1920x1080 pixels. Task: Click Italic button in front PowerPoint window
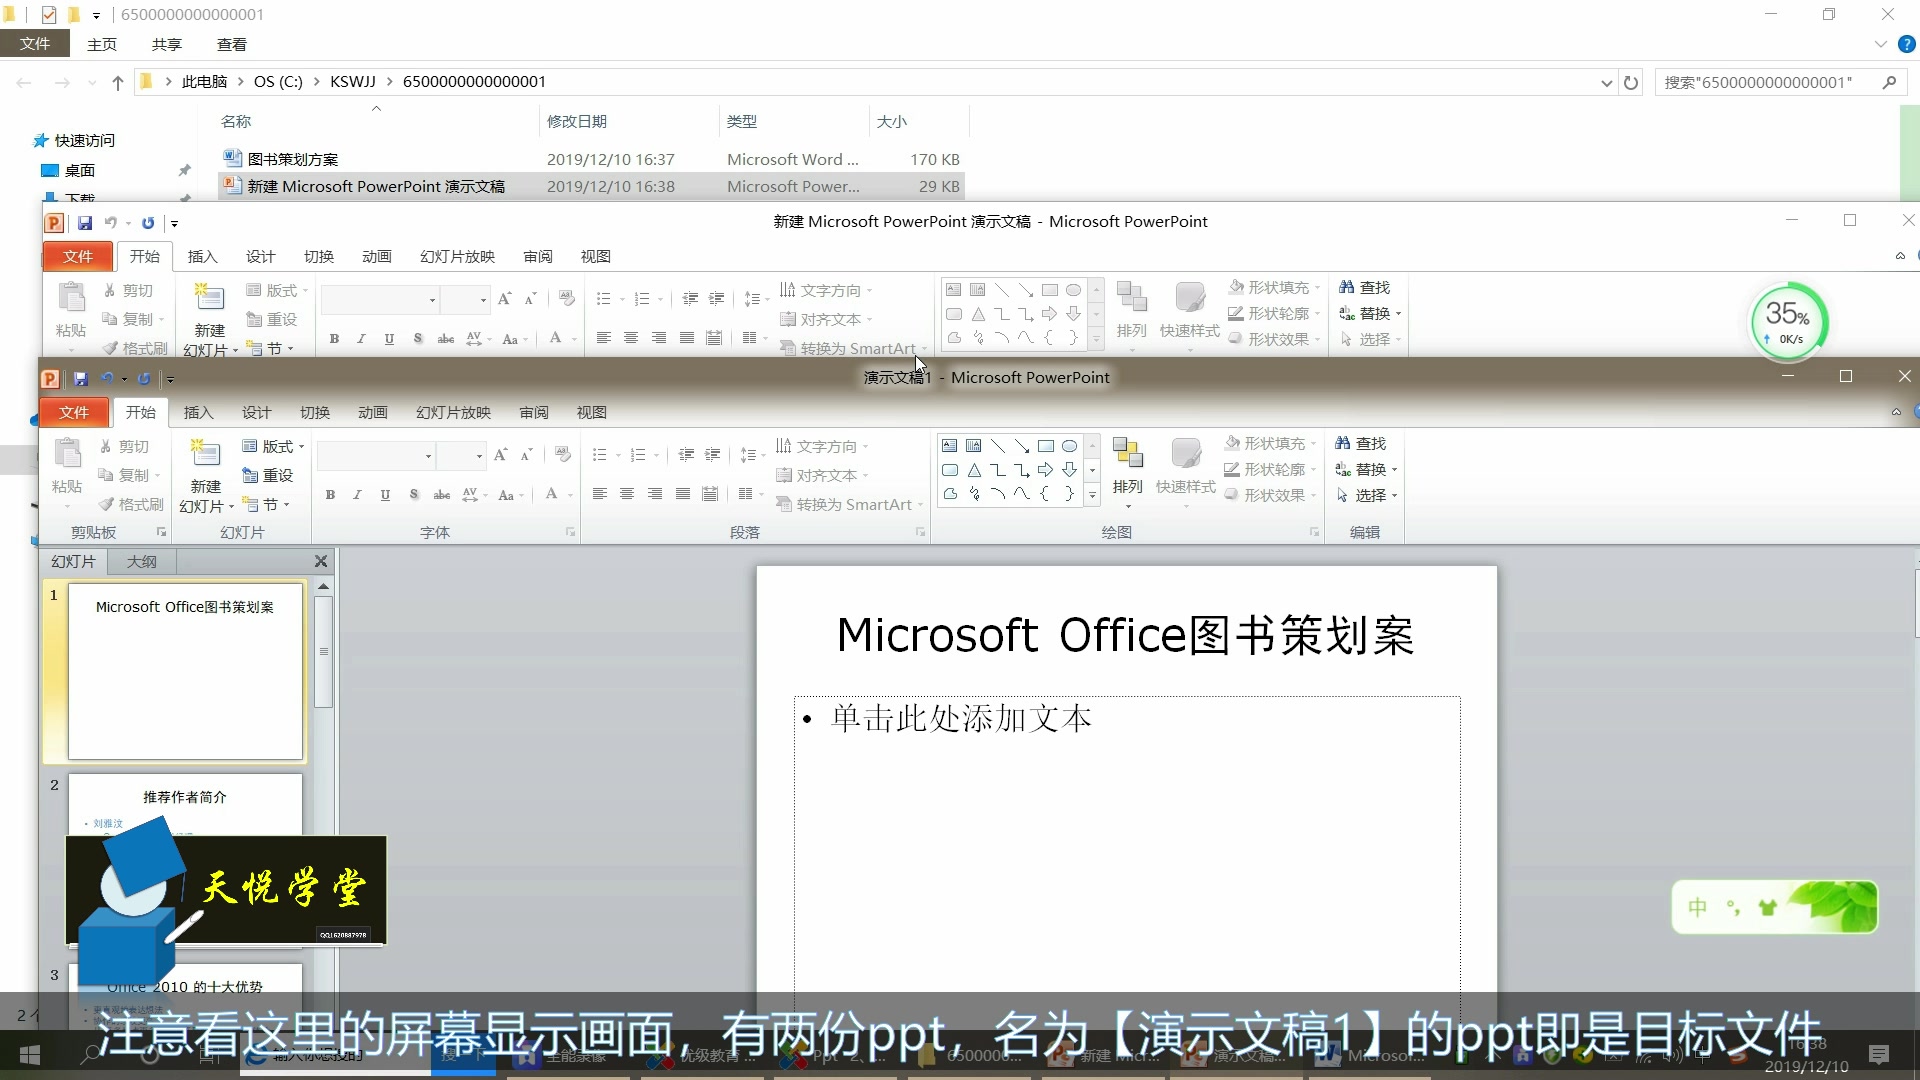pyautogui.click(x=357, y=495)
